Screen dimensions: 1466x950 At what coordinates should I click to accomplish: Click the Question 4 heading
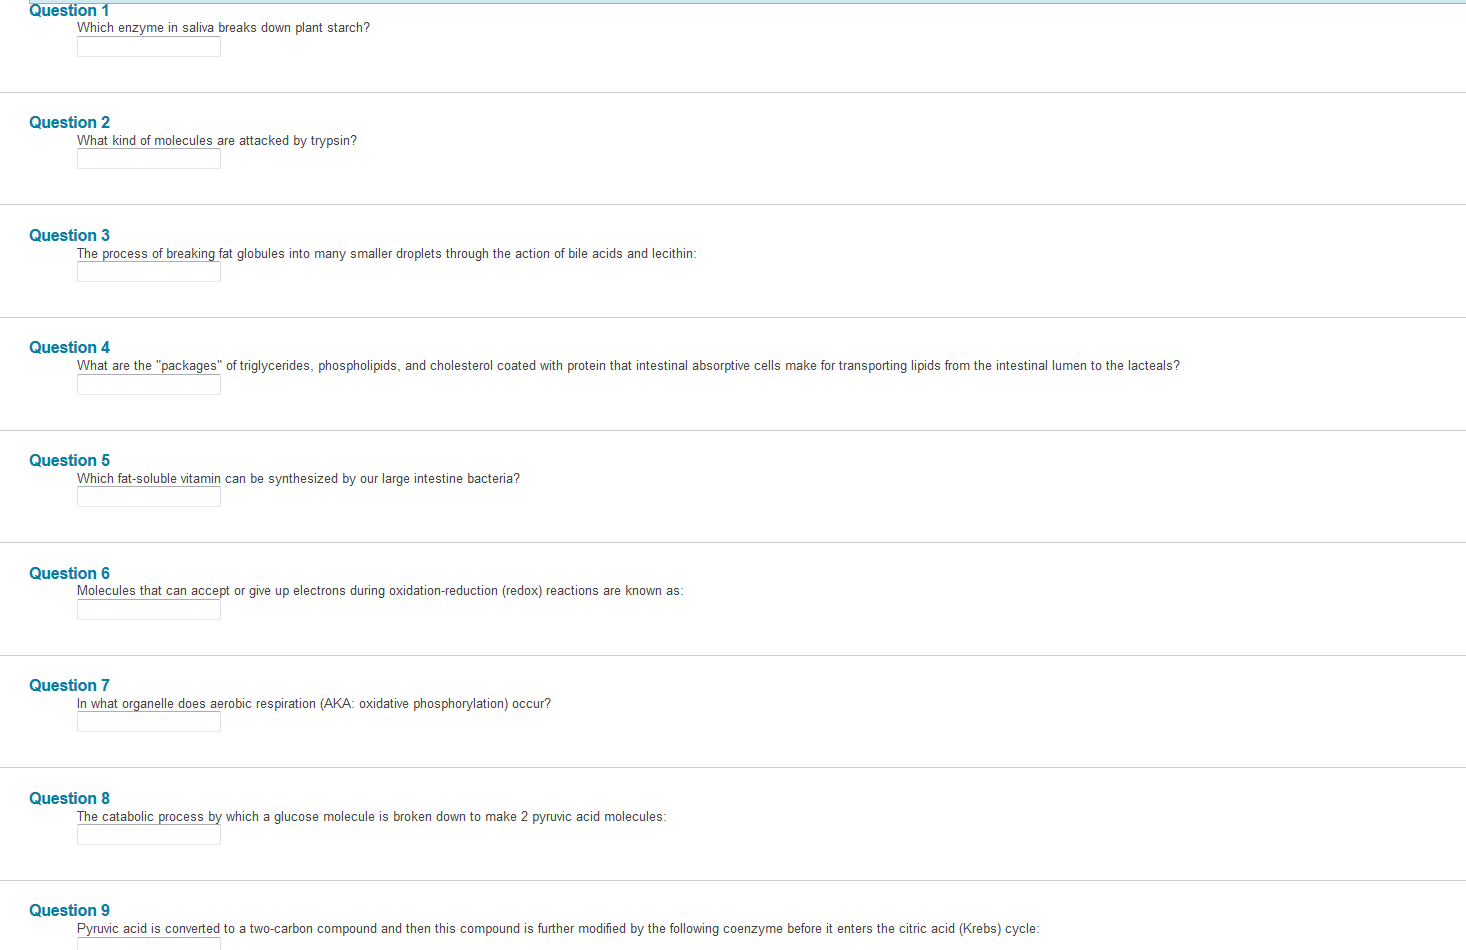69,347
